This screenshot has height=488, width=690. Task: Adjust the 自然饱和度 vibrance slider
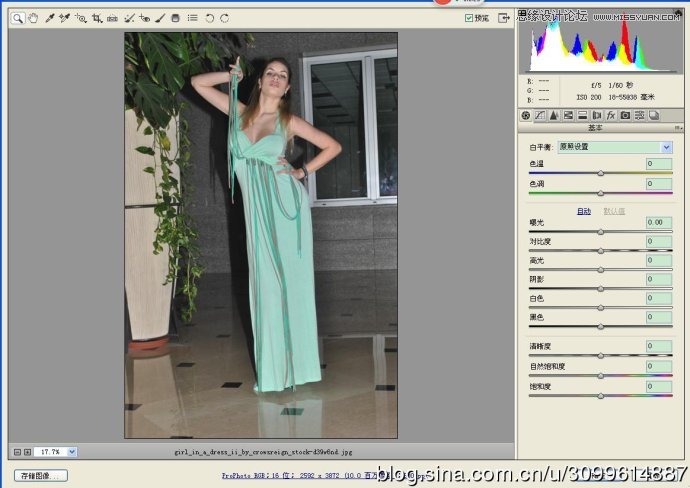click(x=601, y=376)
